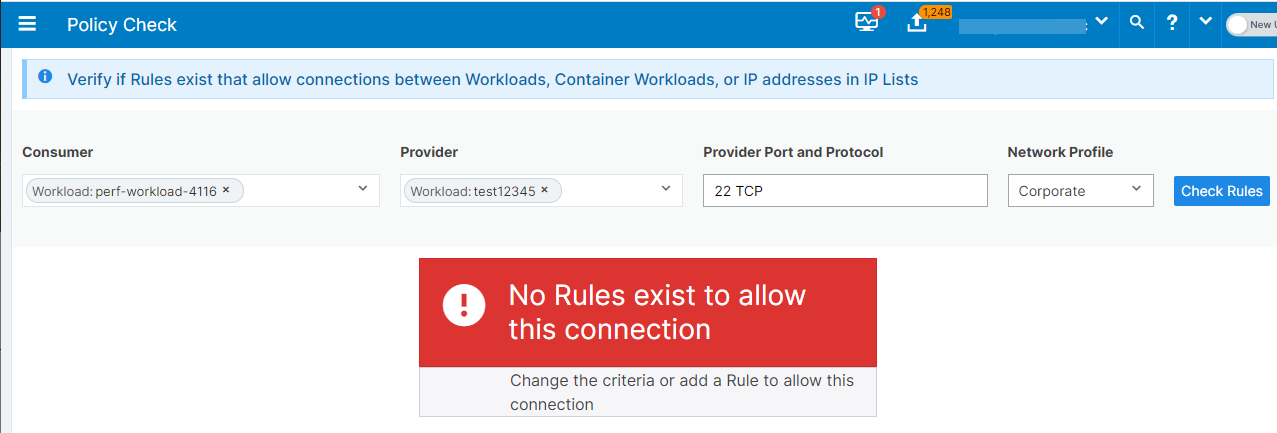This screenshot has width=1277, height=433.
Task: Open the help question mark icon
Action: coord(1172,23)
